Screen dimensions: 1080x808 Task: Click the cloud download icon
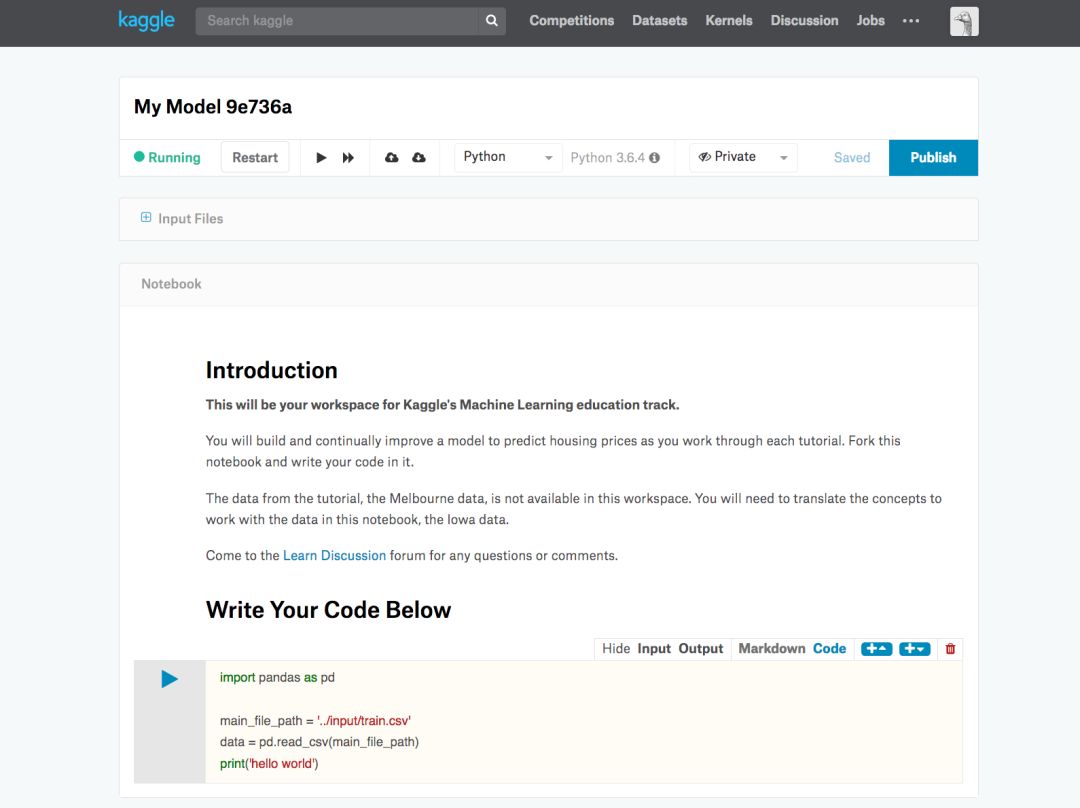419,158
